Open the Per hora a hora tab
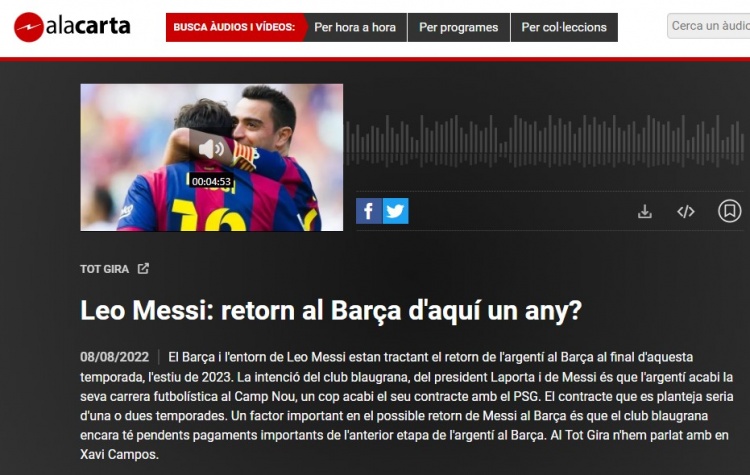The height and width of the screenshot is (475, 750). point(355,27)
